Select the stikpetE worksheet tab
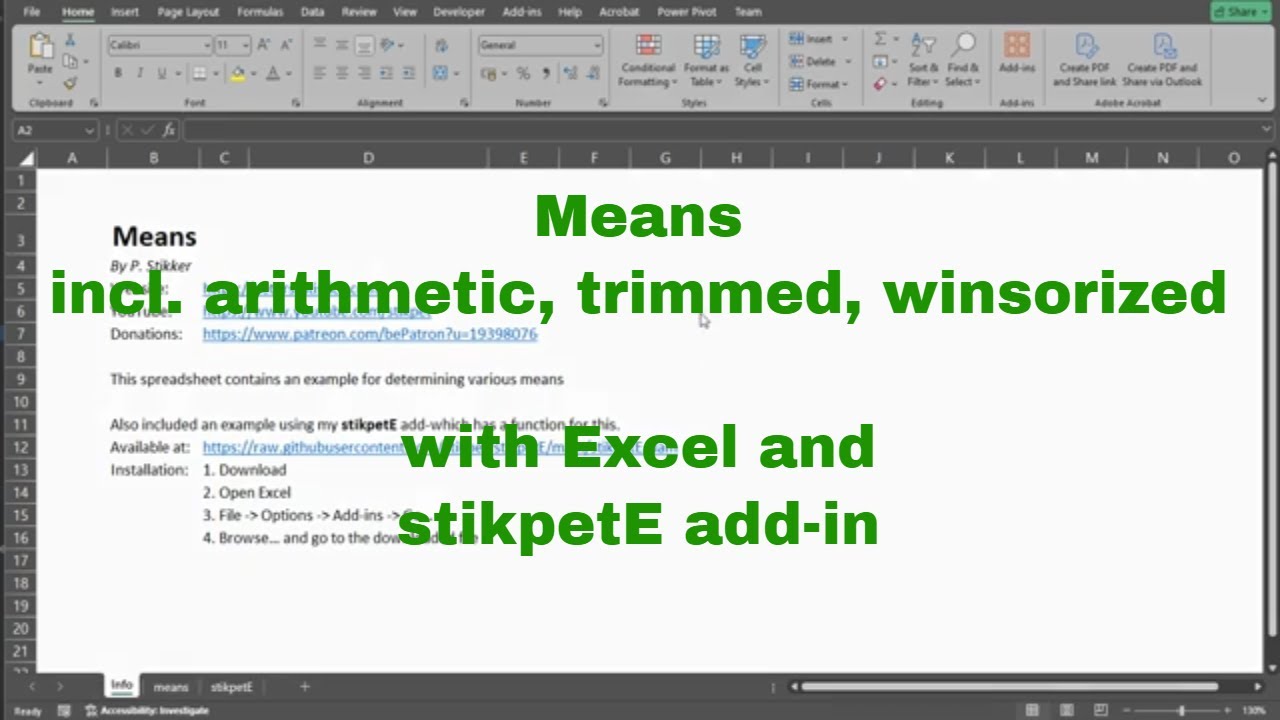This screenshot has height=720, width=1280. (231, 687)
